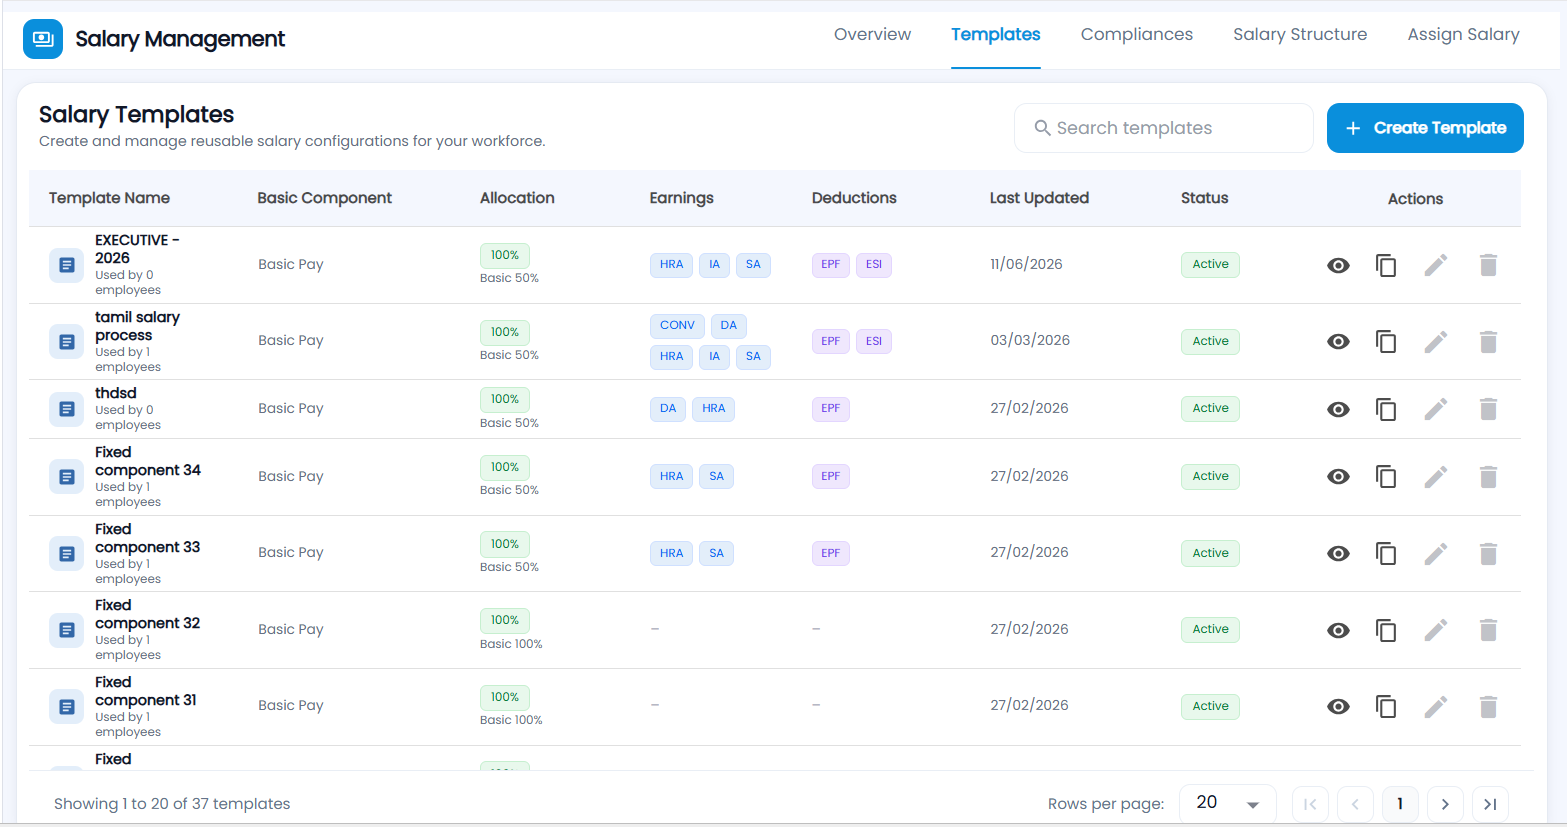Screen dimensions: 1567x827
Task: Duplicate the thdsd template
Action: 1386,409
